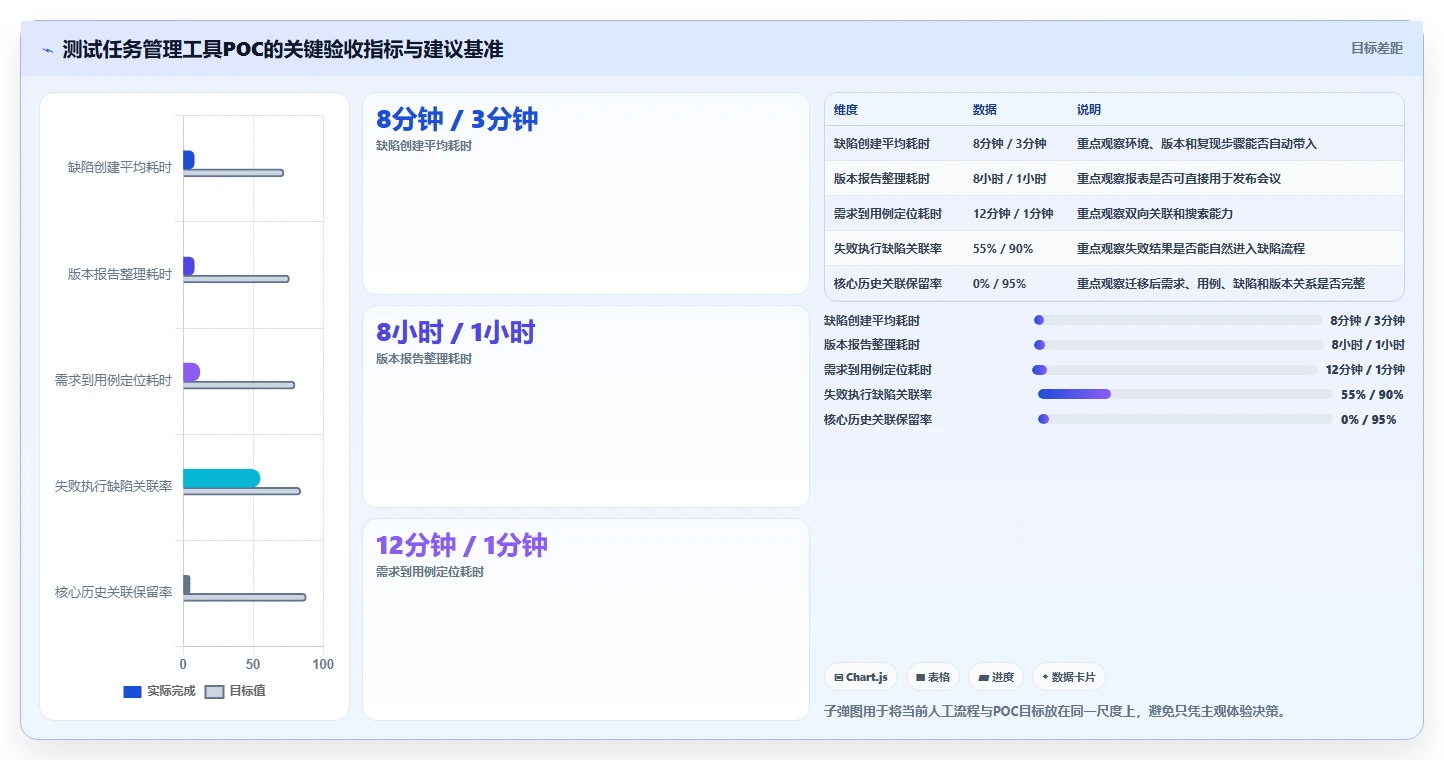Click the 版本报告整理耗时 chart axis label
Viewport: 1444px width, 760px height.
[120, 274]
